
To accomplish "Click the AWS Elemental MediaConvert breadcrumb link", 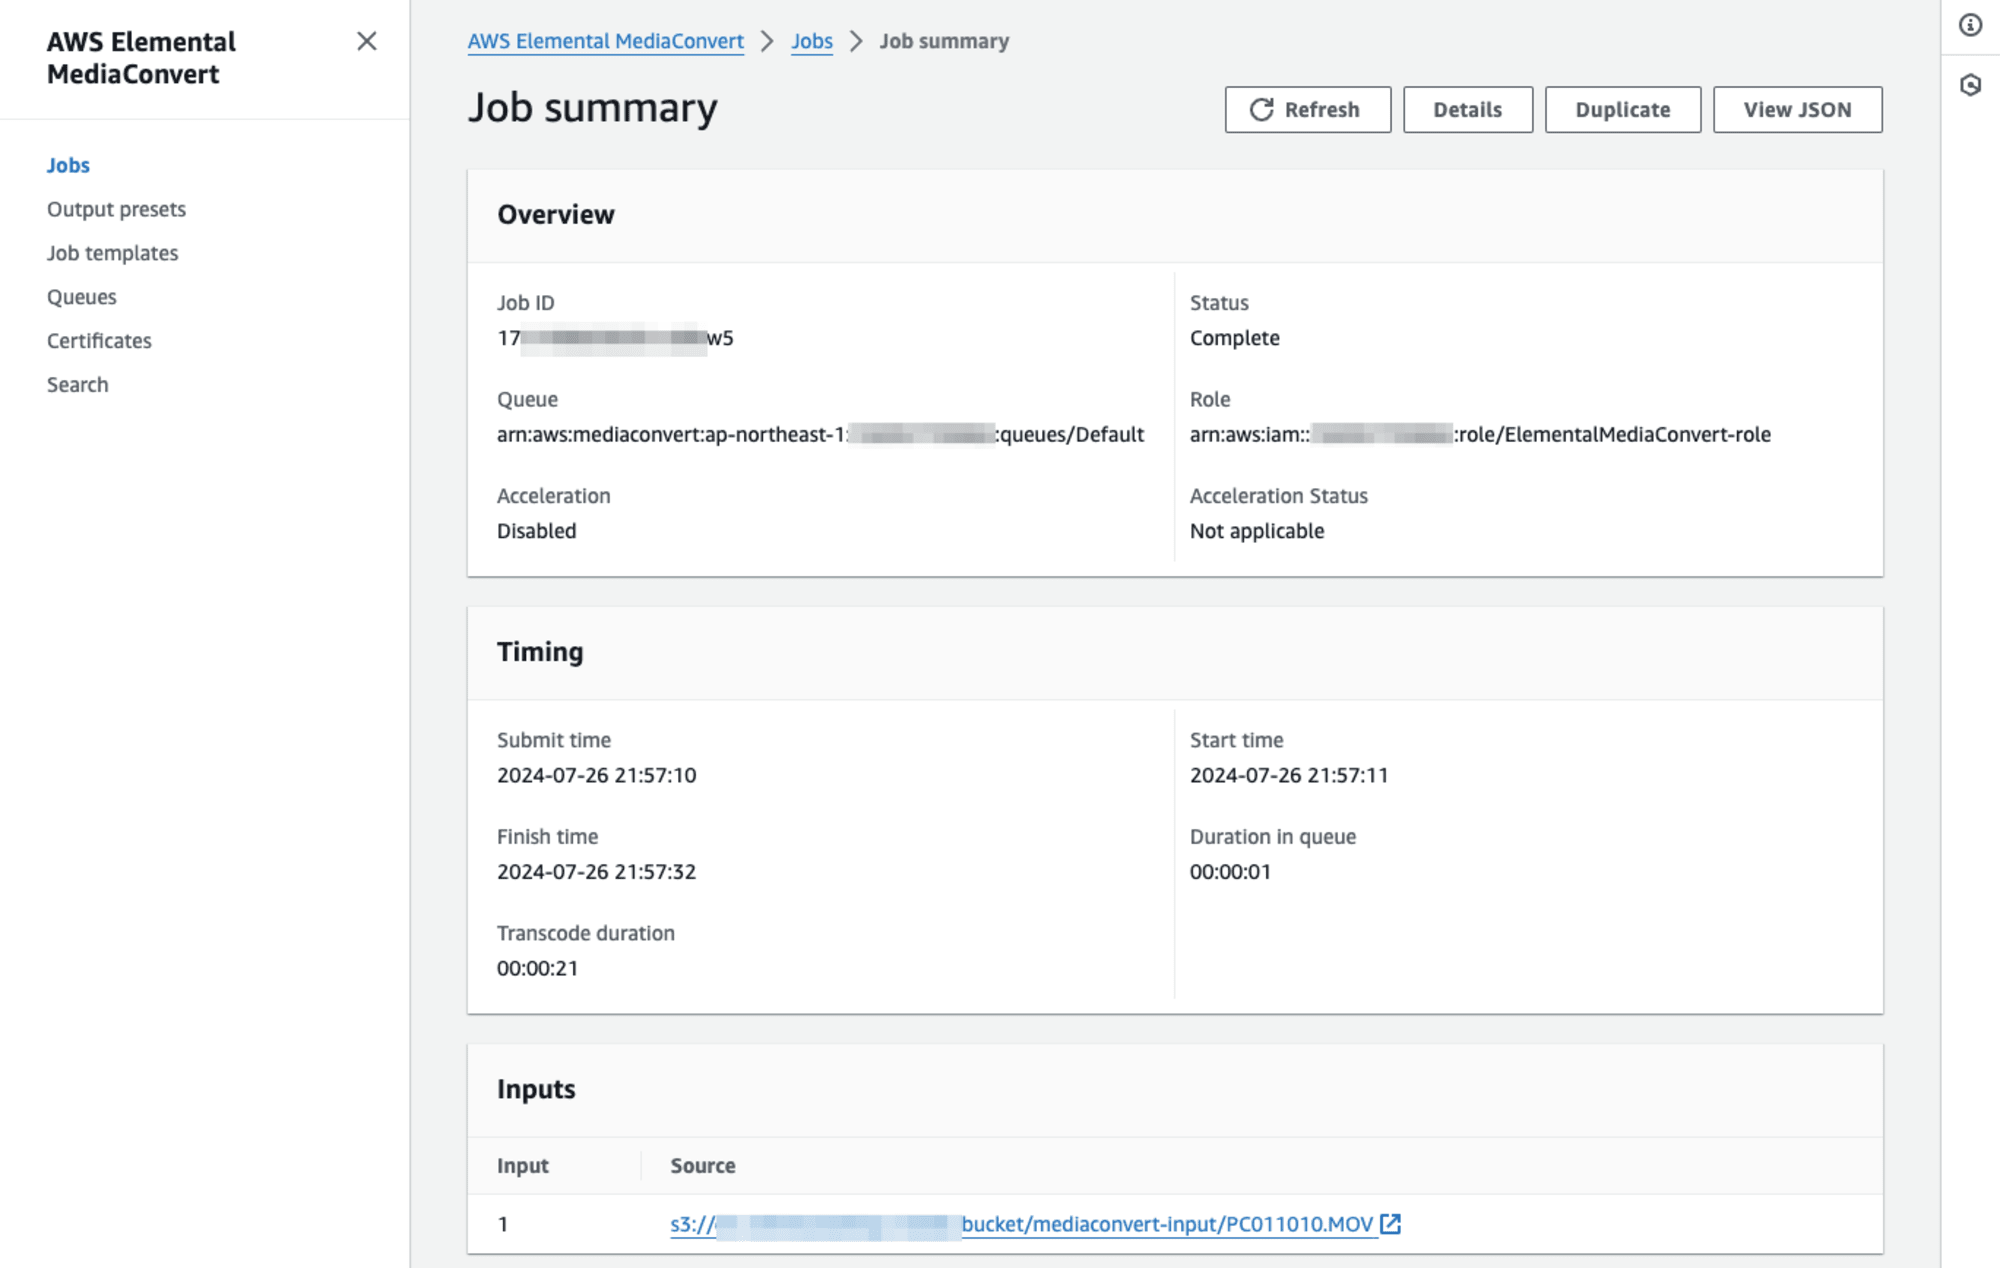I will pos(605,41).
